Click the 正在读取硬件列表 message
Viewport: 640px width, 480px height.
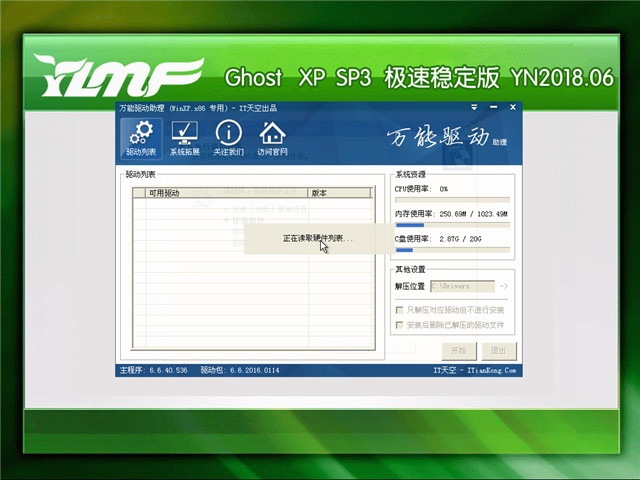tap(318, 238)
